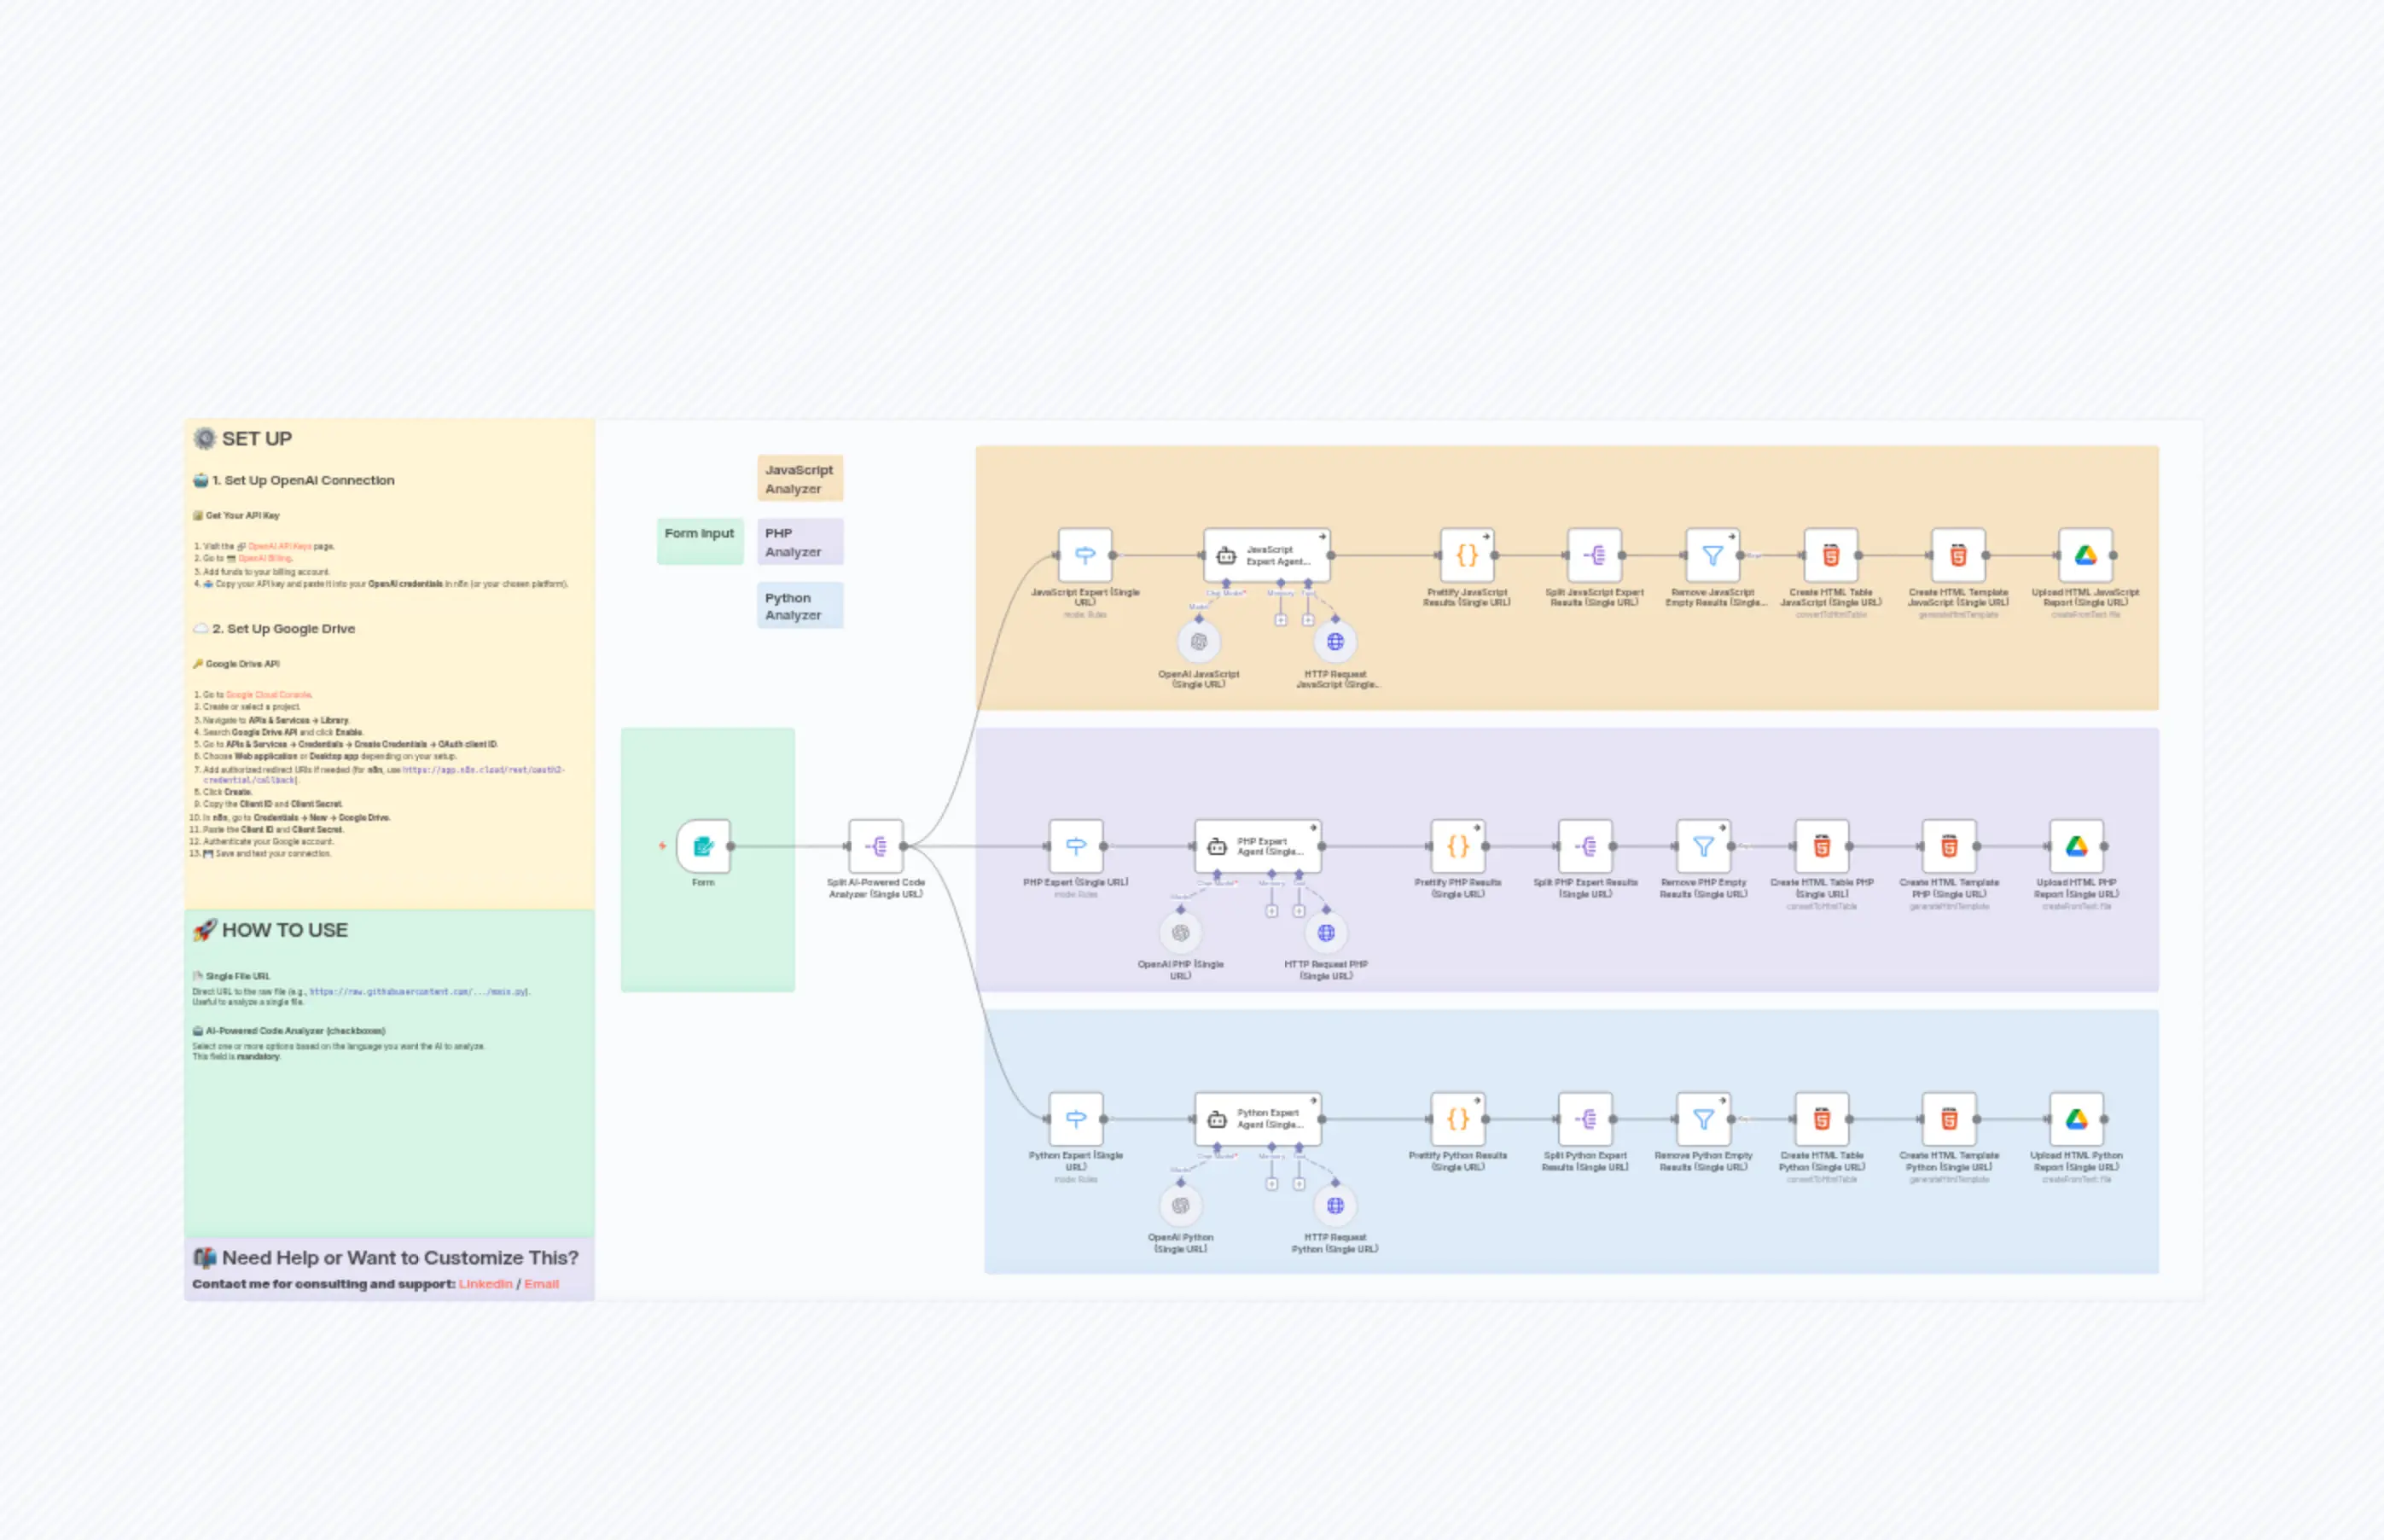Open the Split PHP Expert Results node
This screenshot has height=1540, width=2384.
pos(1585,846)
